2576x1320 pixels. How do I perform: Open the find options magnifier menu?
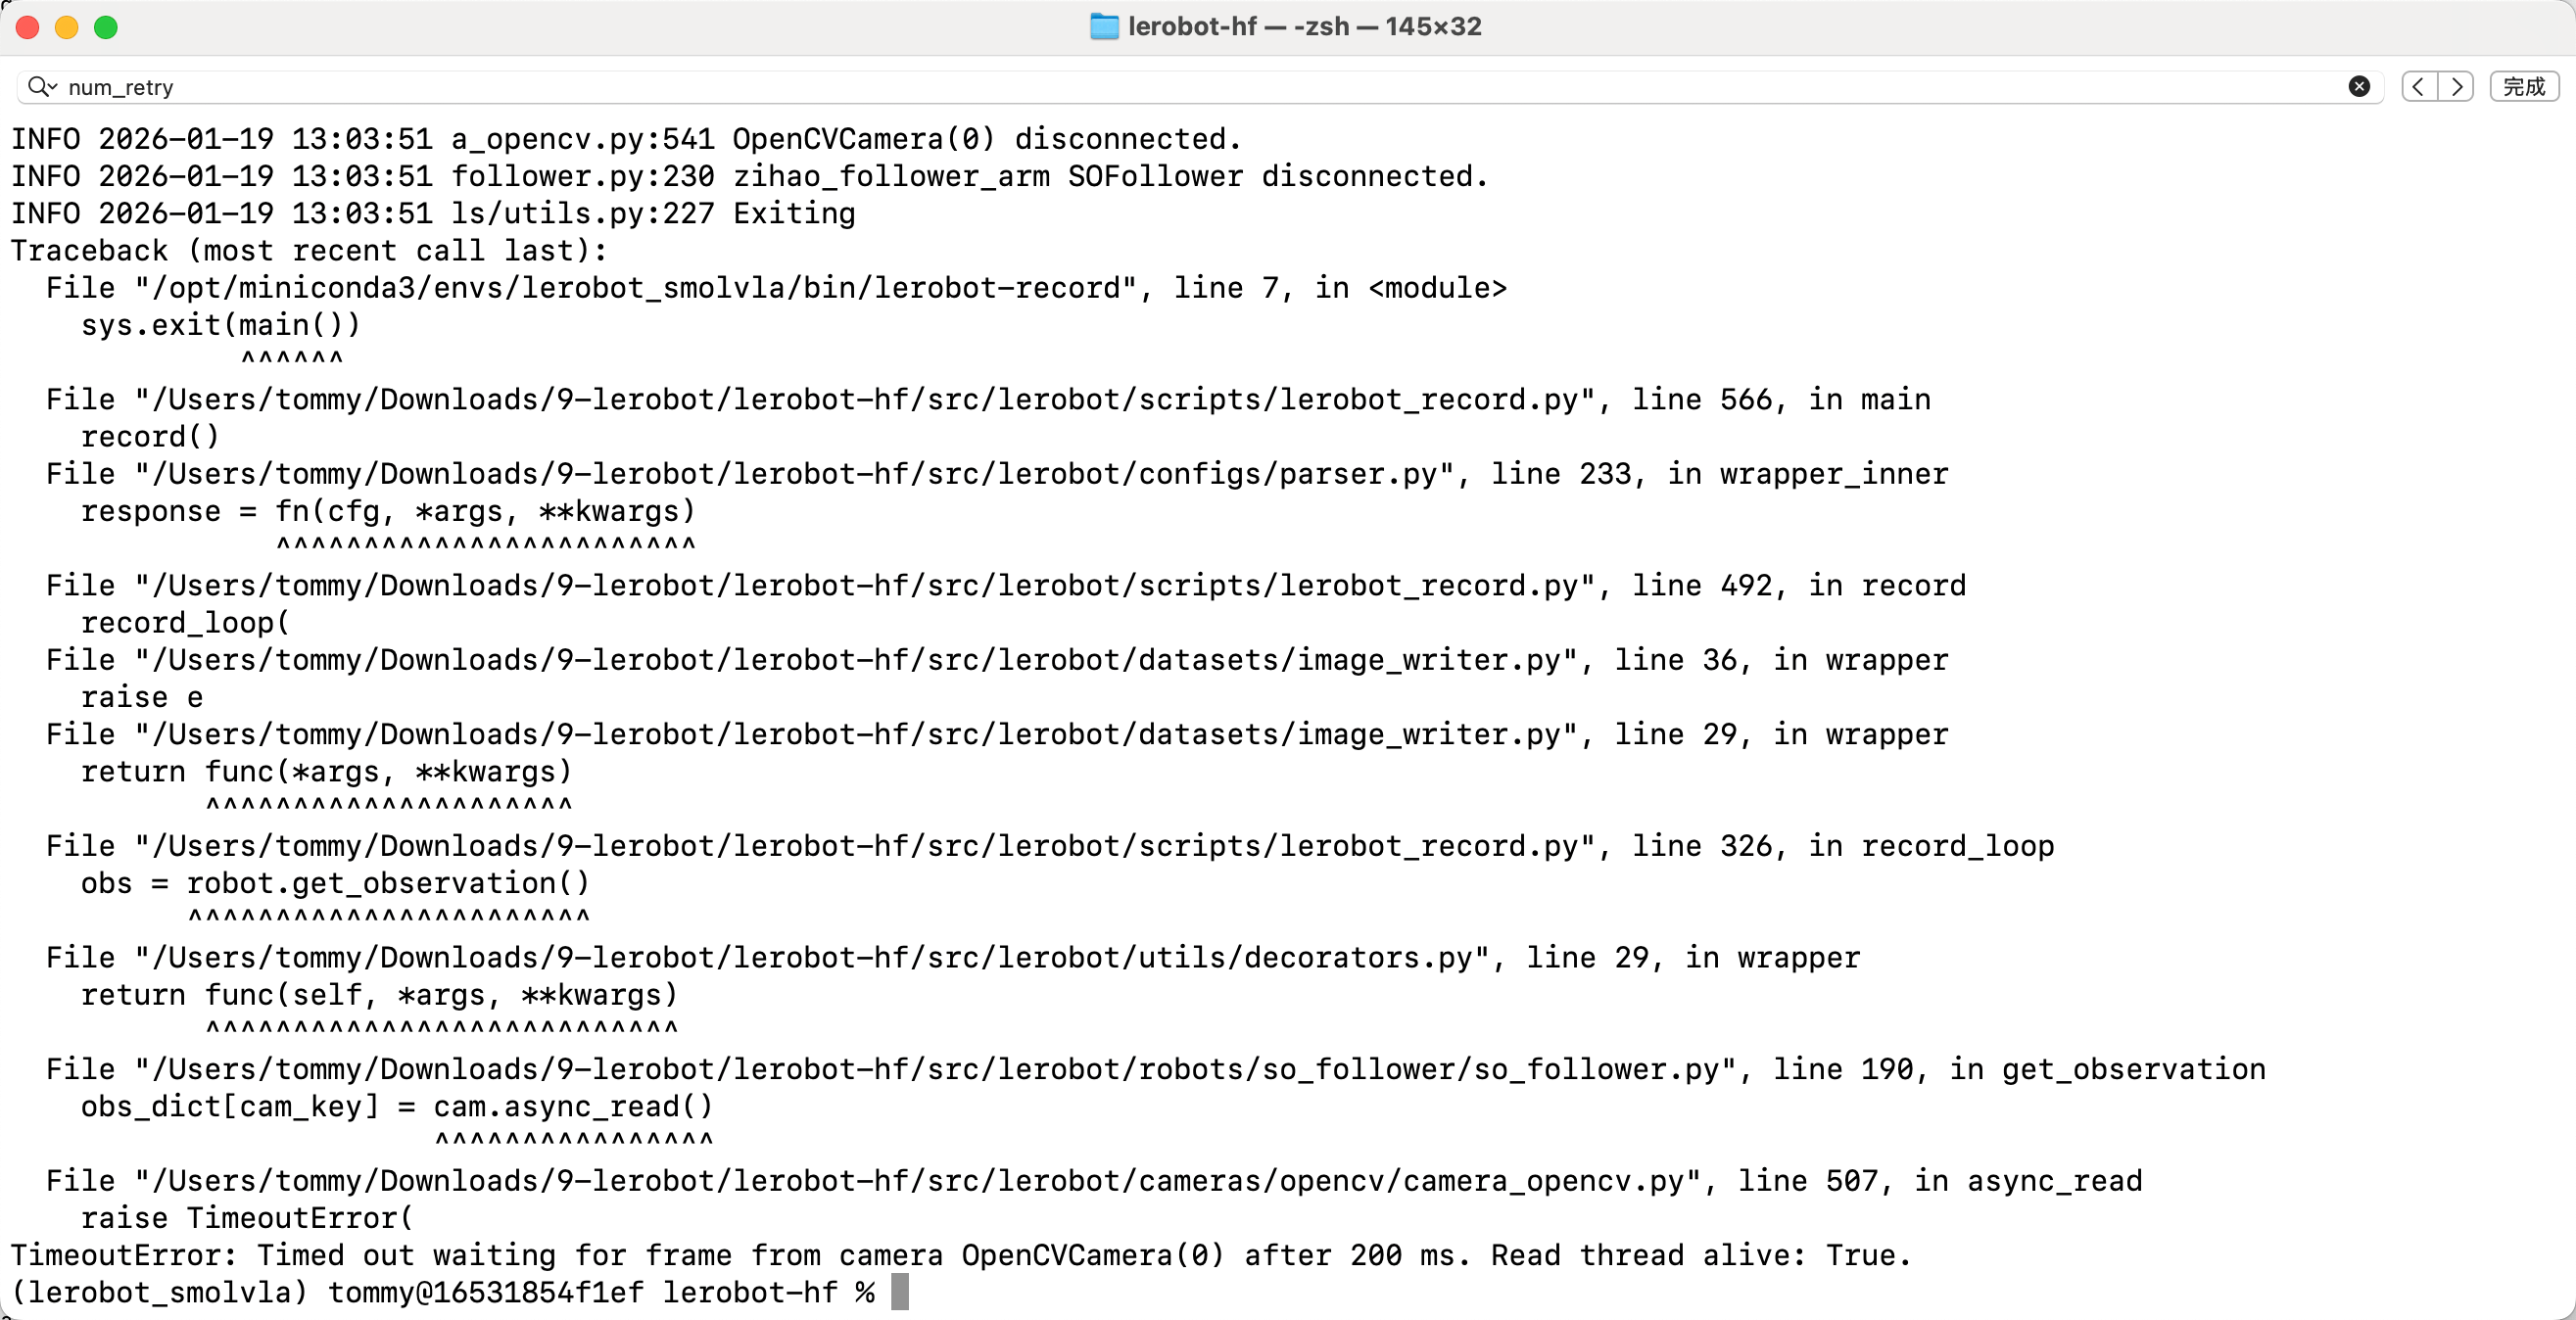pos(42,87)
